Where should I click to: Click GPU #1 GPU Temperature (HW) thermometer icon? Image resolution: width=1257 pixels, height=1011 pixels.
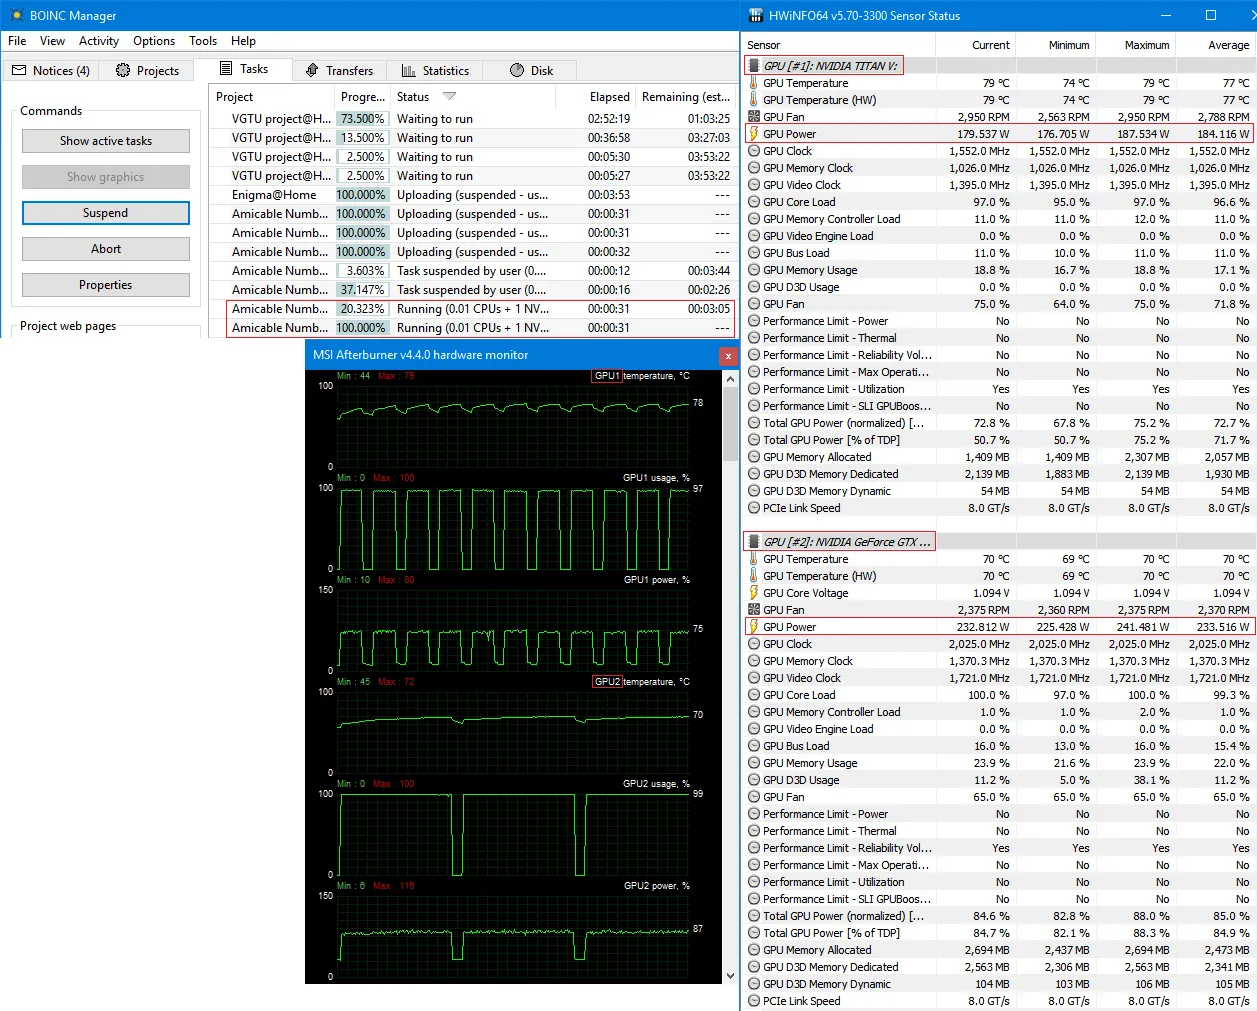(754, 100)
